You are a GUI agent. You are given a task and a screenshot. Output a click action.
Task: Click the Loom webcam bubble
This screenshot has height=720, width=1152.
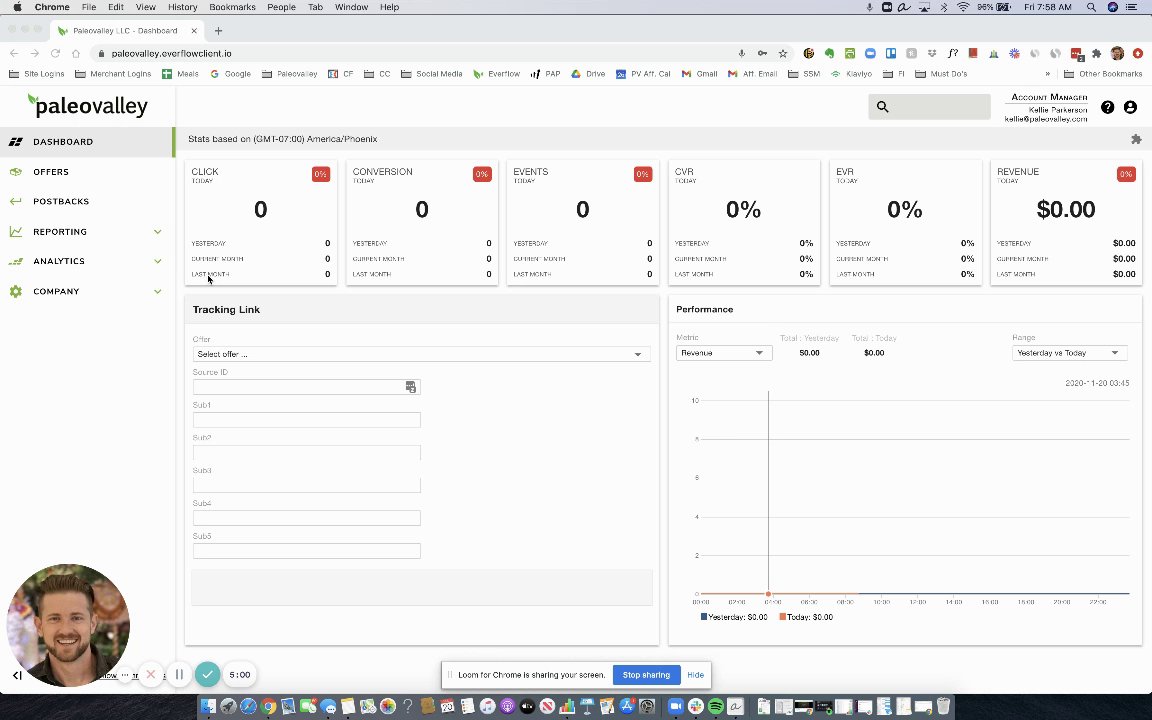point(68,625)
